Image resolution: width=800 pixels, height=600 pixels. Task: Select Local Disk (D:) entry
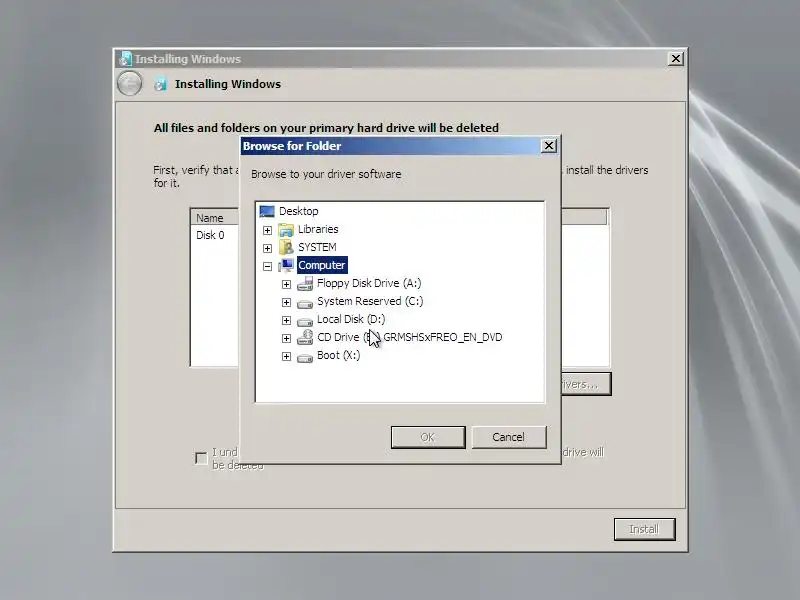tap(351, 319)
